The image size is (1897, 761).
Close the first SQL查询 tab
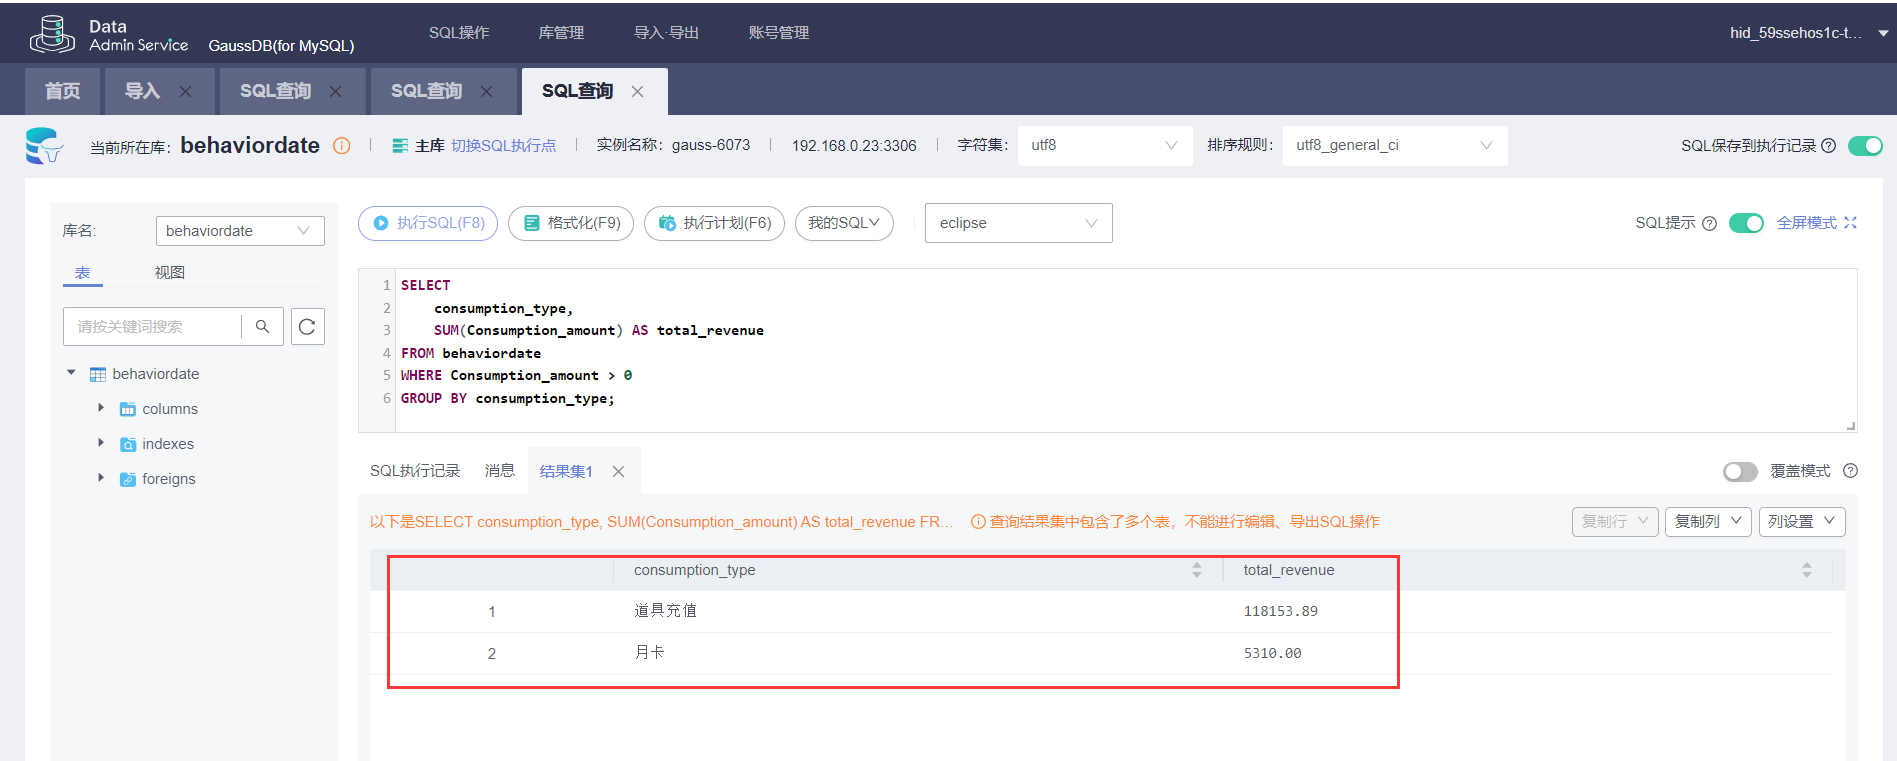point(336,91)
